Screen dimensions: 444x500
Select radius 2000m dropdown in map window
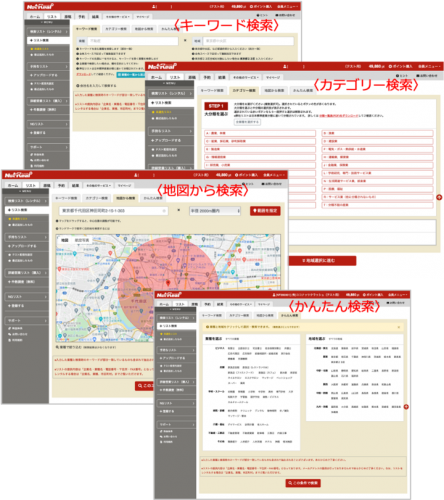click(x=215, y=211)
